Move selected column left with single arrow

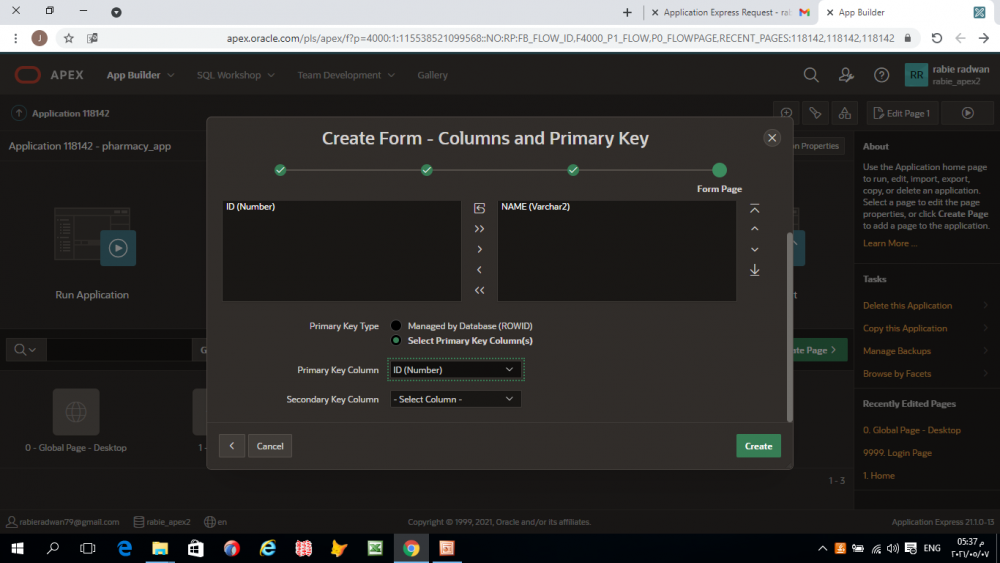480,270
